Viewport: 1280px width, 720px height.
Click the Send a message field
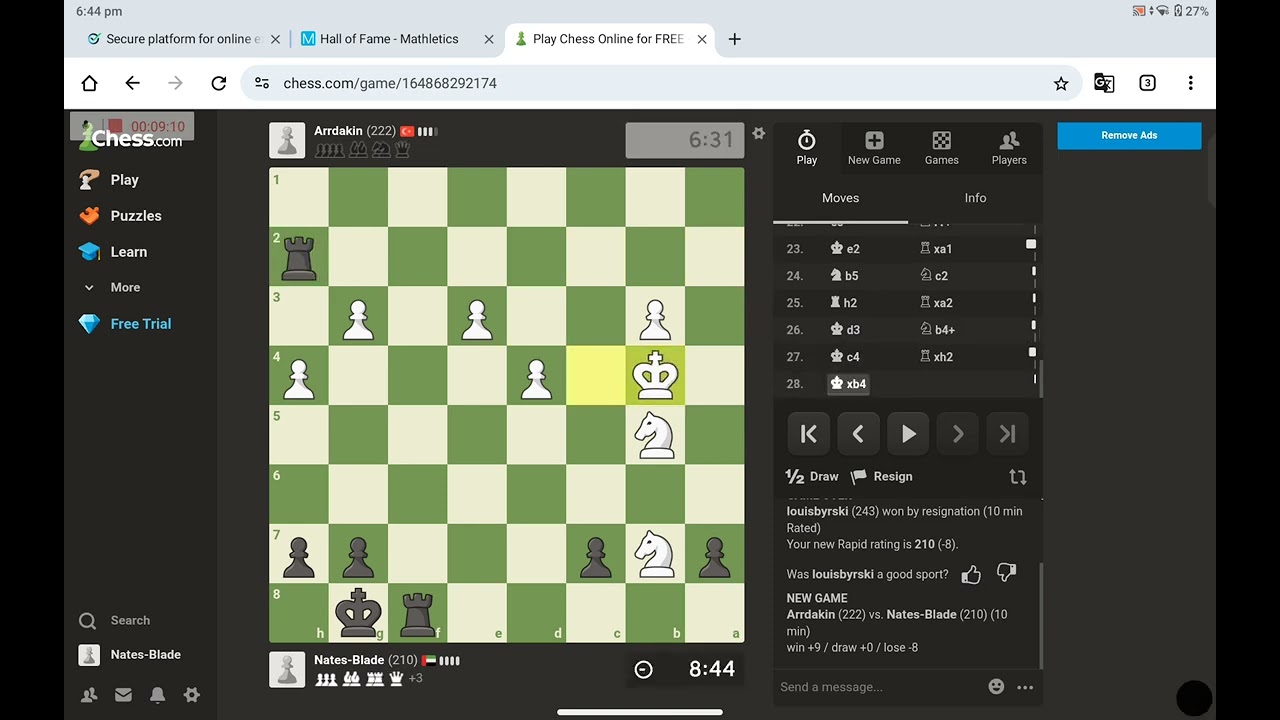click(878, 687)
